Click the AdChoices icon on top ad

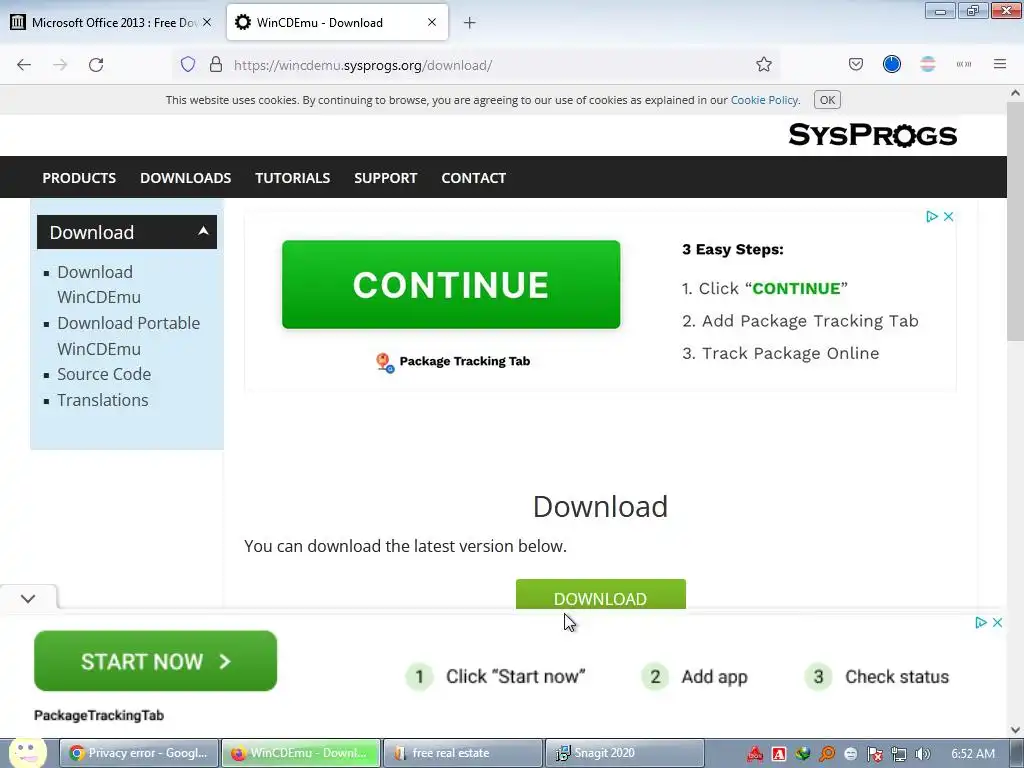click(x=932, y=216)
